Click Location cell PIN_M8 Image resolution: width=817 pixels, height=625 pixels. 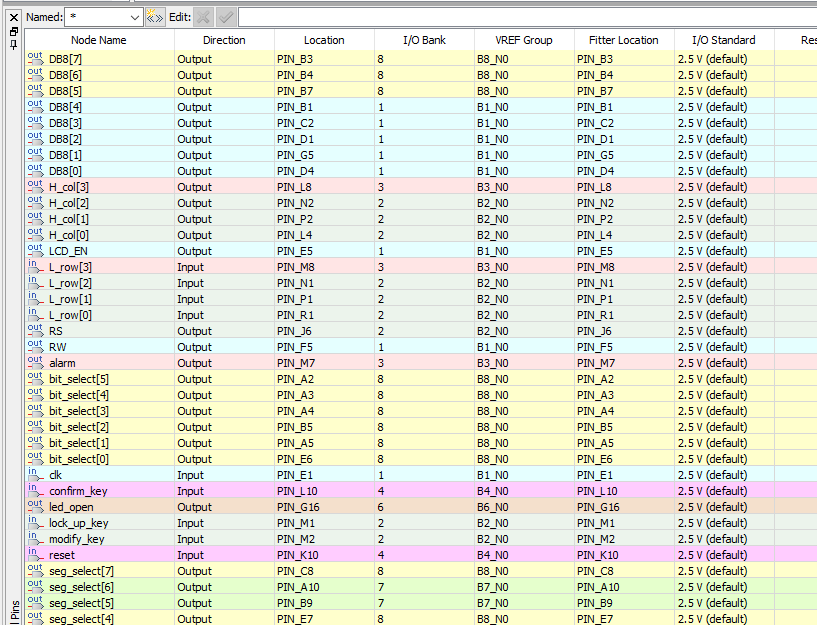click(x=324, y=267)
